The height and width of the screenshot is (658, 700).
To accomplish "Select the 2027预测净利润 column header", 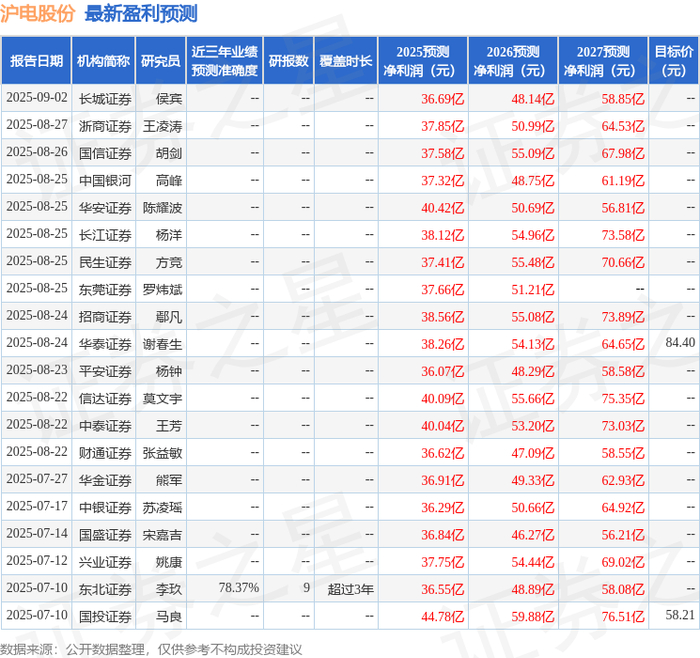I will pos(603,61).
